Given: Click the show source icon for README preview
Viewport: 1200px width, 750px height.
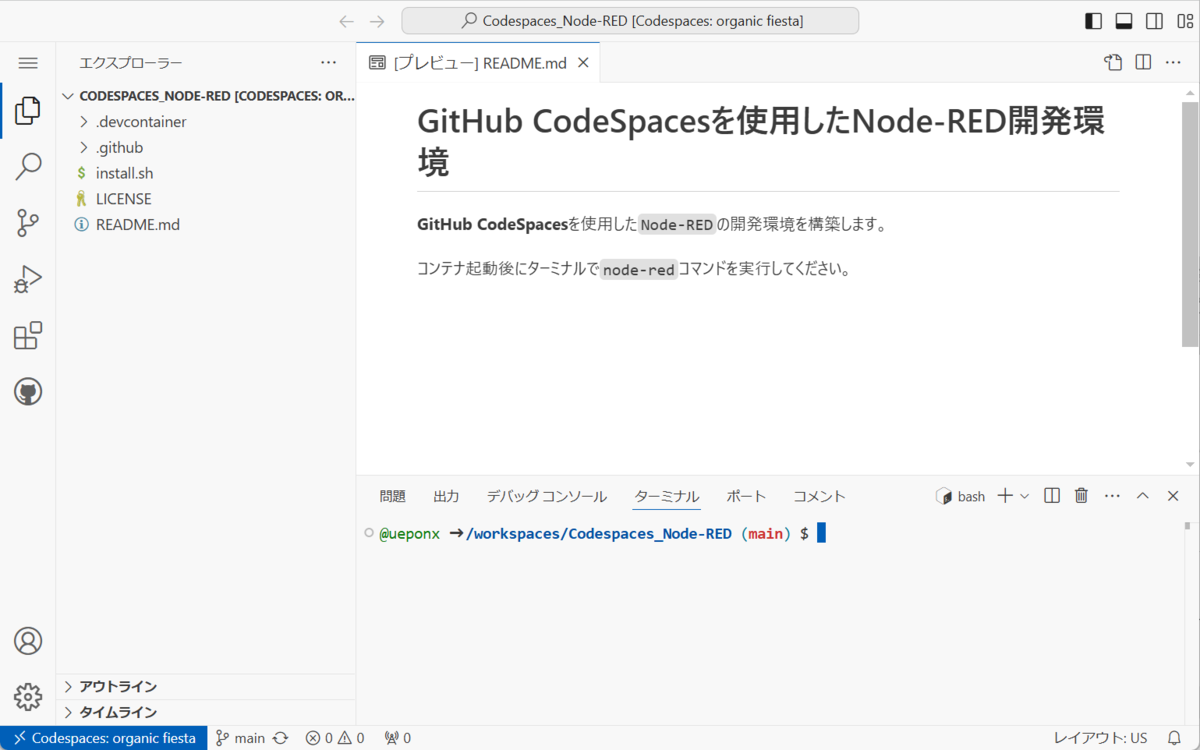Looking at the screenshot, I should 1113,63.
